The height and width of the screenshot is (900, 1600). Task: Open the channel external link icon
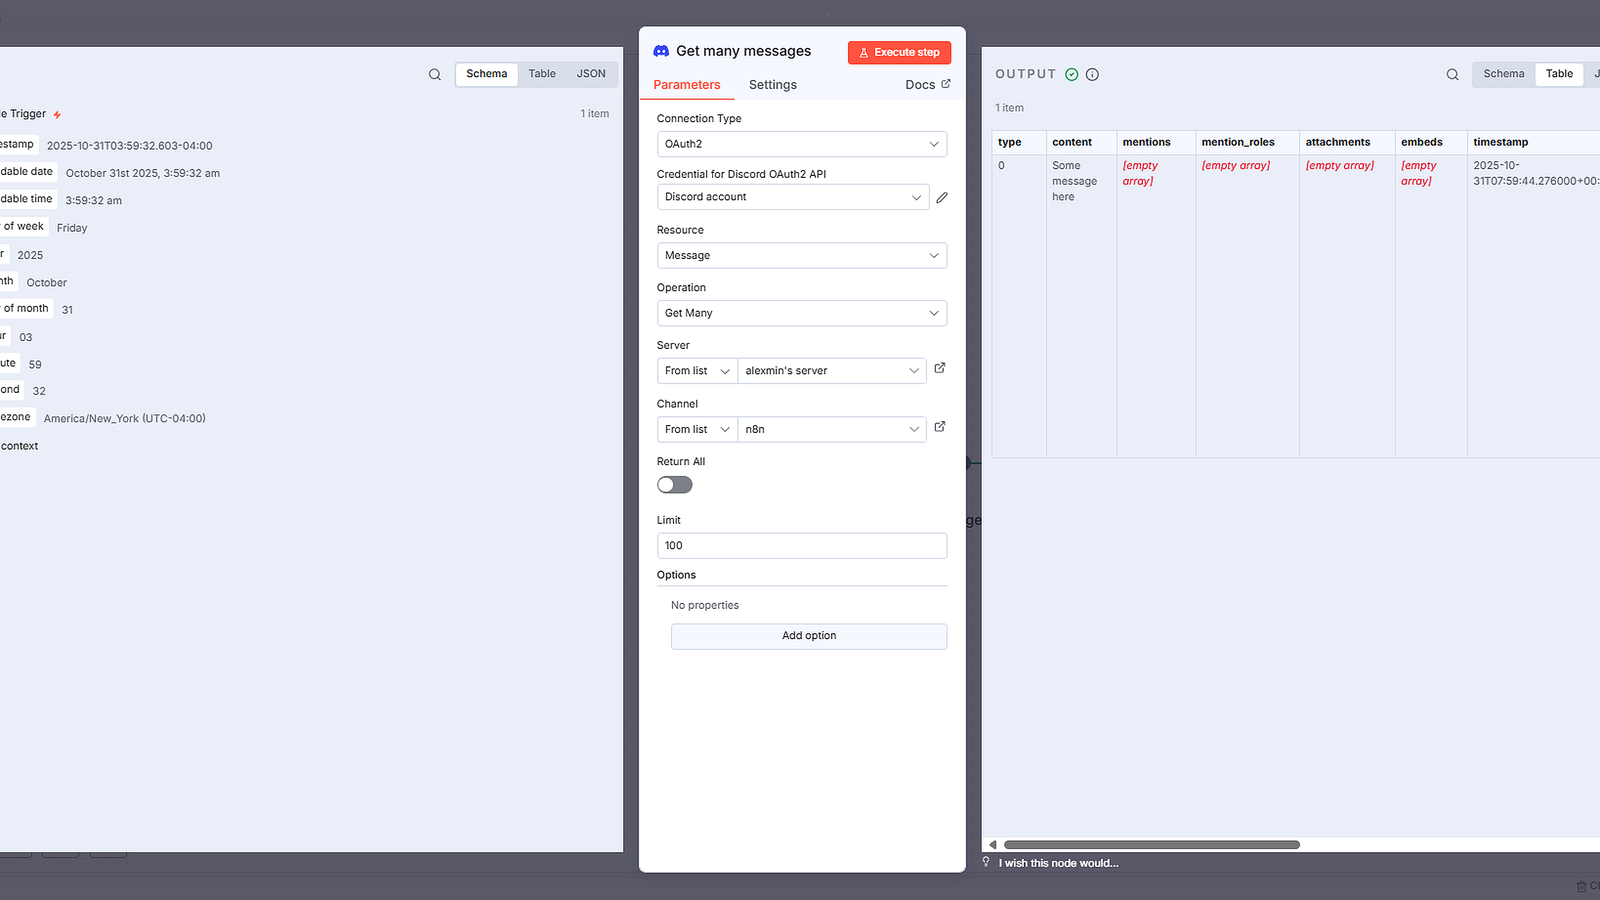(x=940, y=426)
